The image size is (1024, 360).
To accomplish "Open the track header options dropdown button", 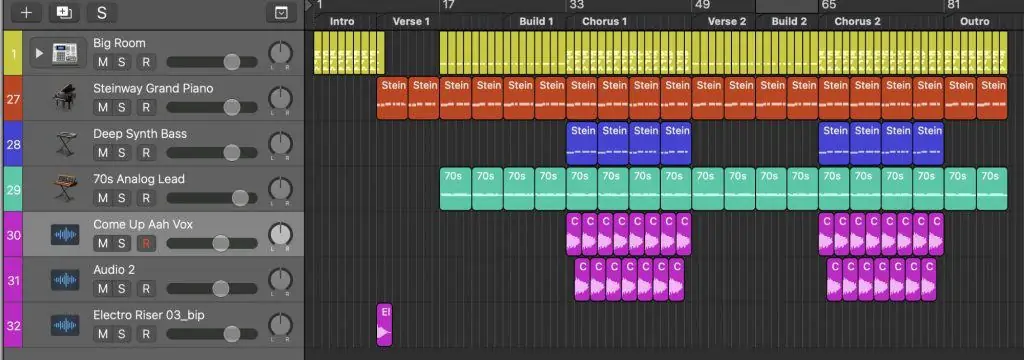I will [281, 12].
